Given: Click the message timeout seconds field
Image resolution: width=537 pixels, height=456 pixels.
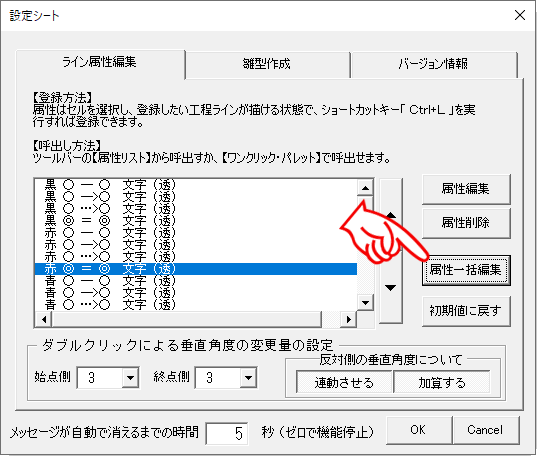Looking at the screenshot, I should click(x=227, y=433).
